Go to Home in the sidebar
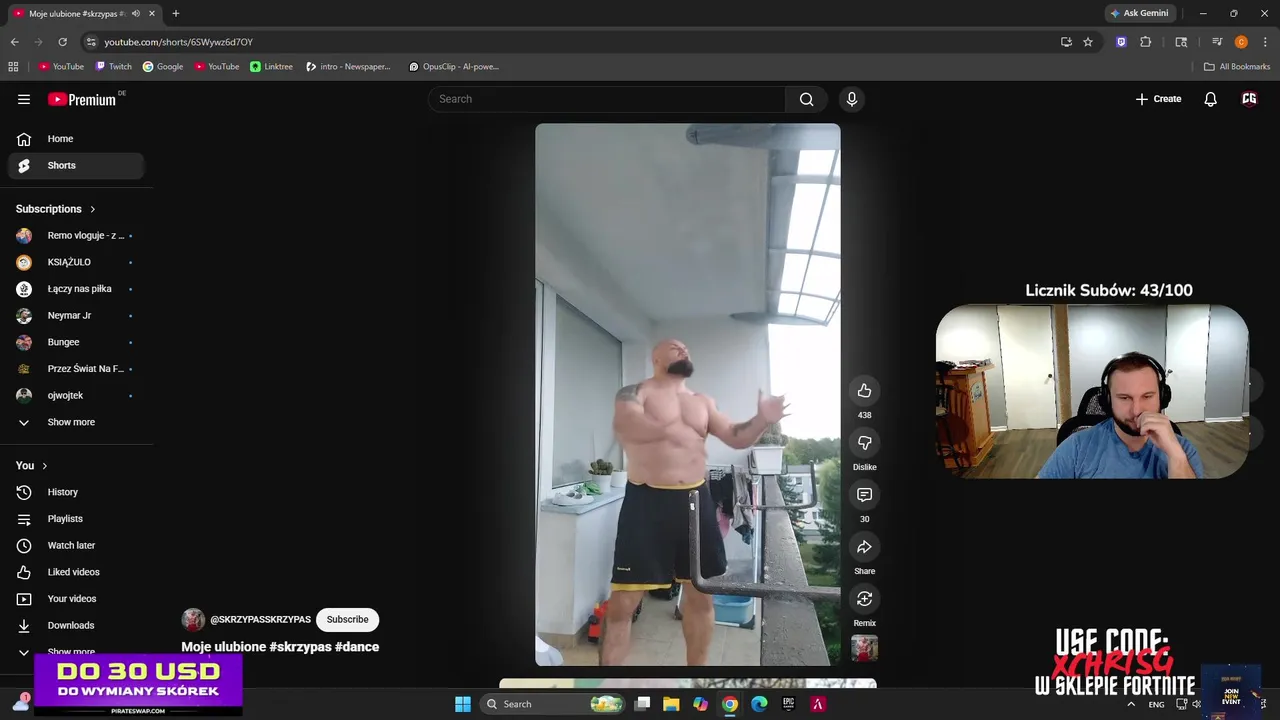 (76, 139)
